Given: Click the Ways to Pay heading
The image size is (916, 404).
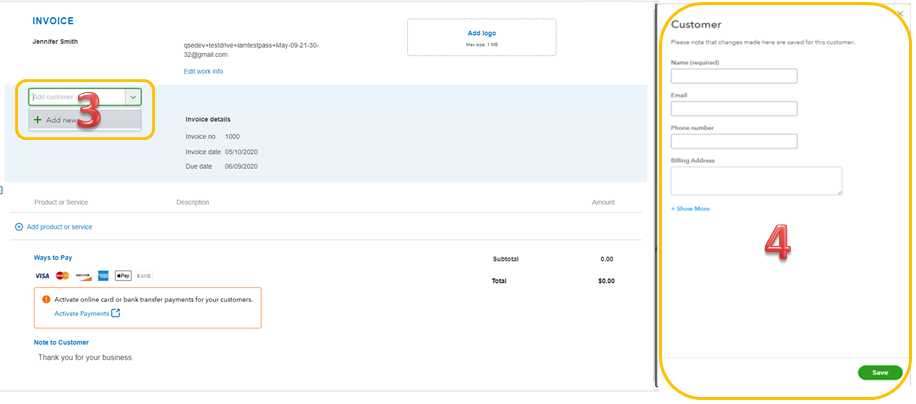Looking at the screenshot, I should [x=53, y=257].
